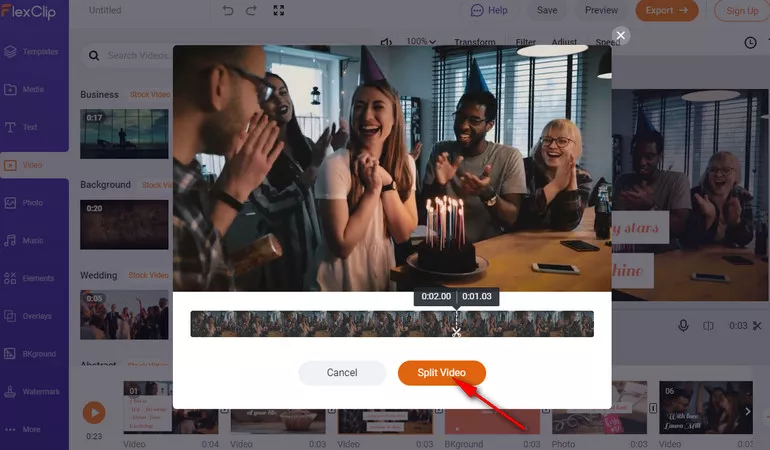Open the Speed tab

pyautogui.click(x=607, y=42)
